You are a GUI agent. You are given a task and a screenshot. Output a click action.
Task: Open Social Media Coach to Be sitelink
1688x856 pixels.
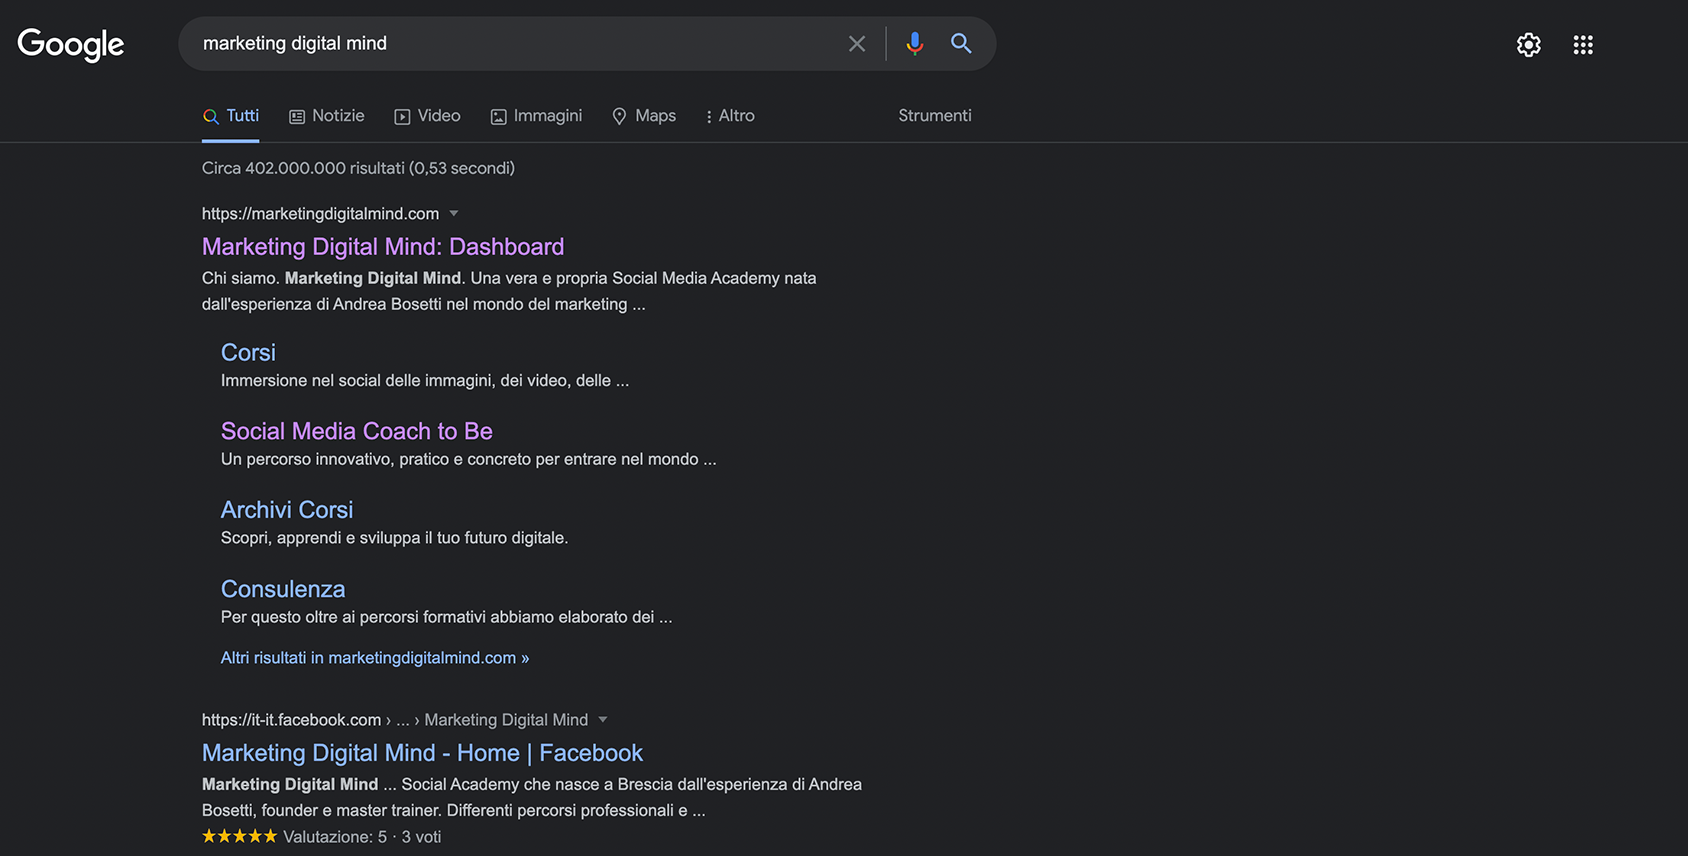[x=357, y=431]
